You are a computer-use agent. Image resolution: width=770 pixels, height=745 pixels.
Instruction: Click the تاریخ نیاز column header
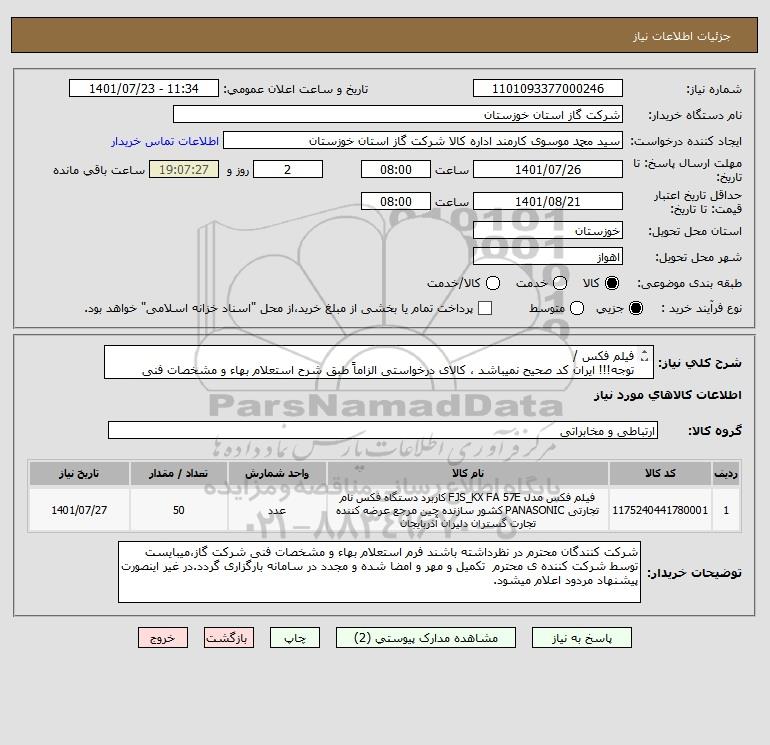(x=79, y=473)
